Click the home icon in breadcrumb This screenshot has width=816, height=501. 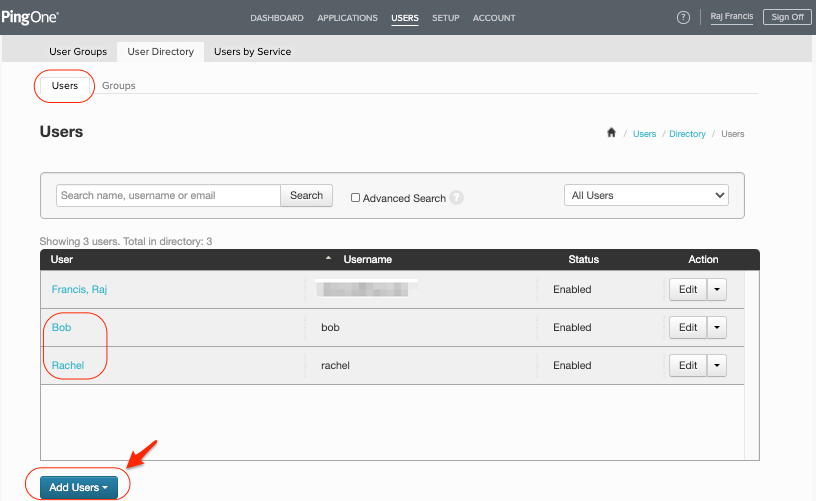pos(611,133)
